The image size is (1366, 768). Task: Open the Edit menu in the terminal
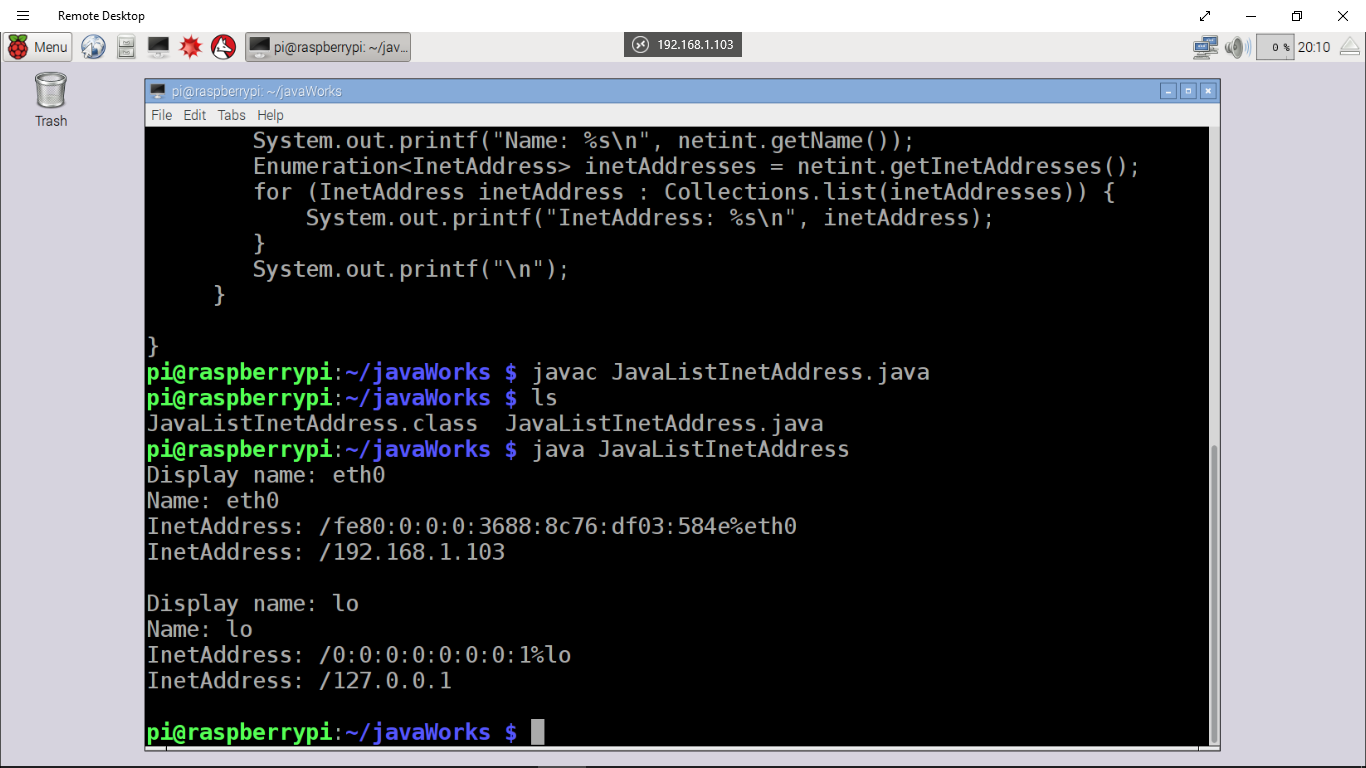click(x=194, y=115)
